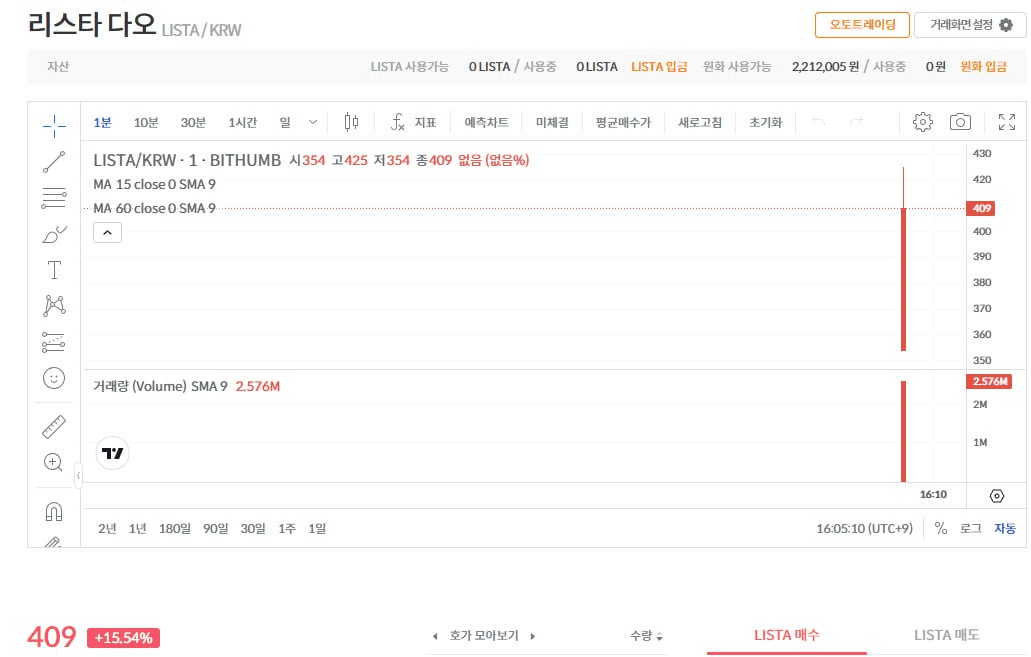Switch to 1시간 interval
This screenshot has height=657, width=1031.
pos(243,122)
